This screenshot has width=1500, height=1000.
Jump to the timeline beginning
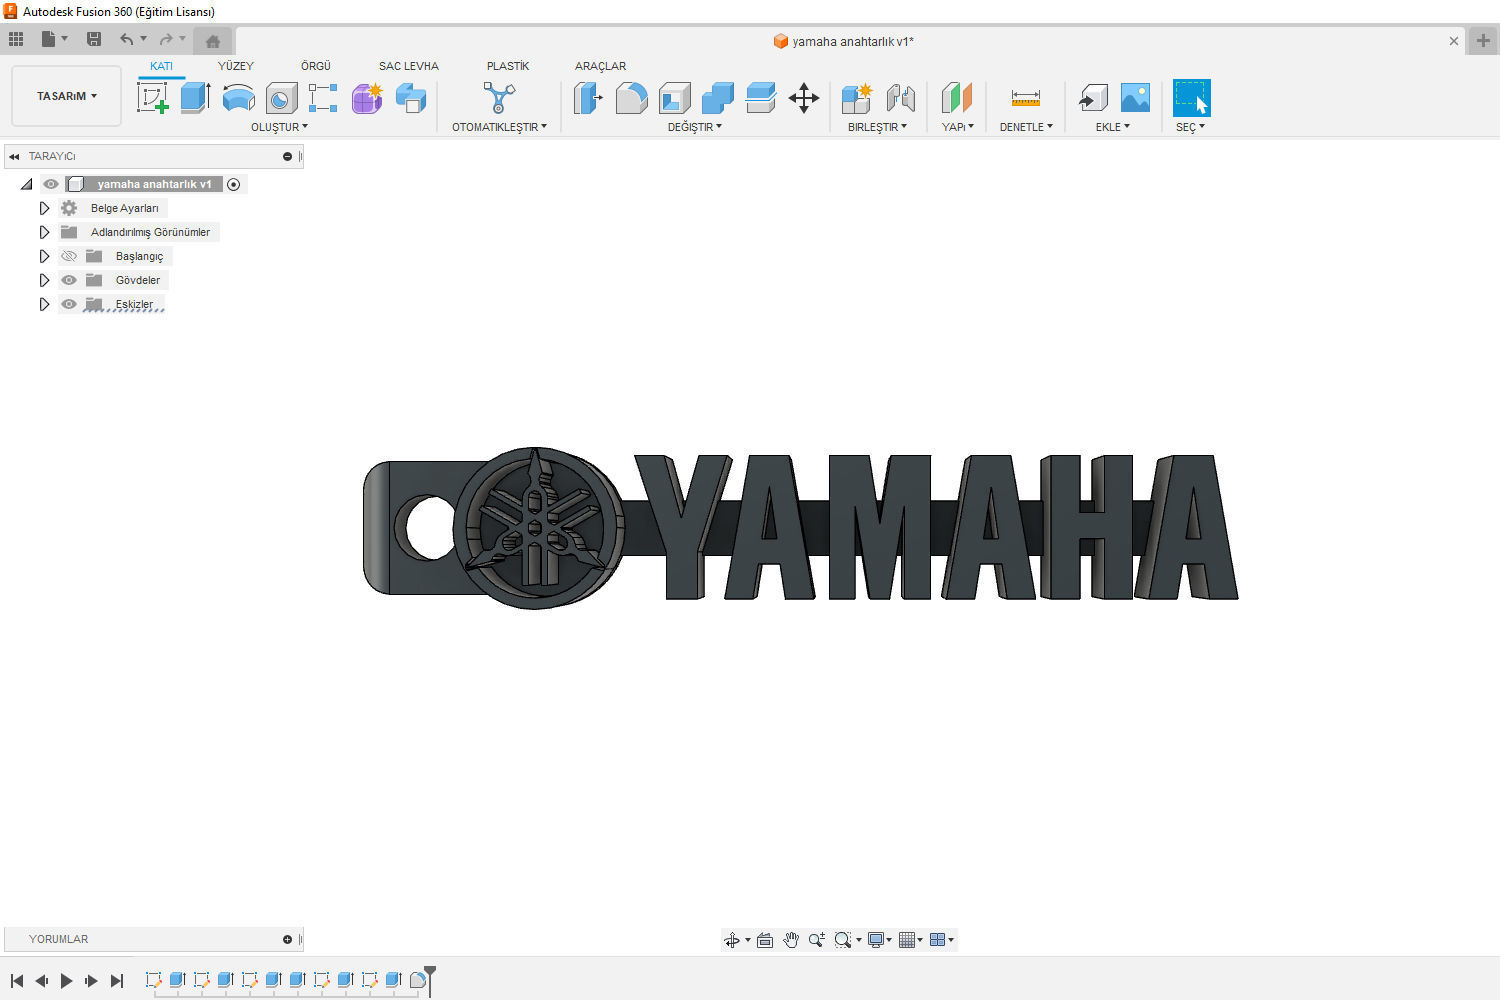click(17, 981)
